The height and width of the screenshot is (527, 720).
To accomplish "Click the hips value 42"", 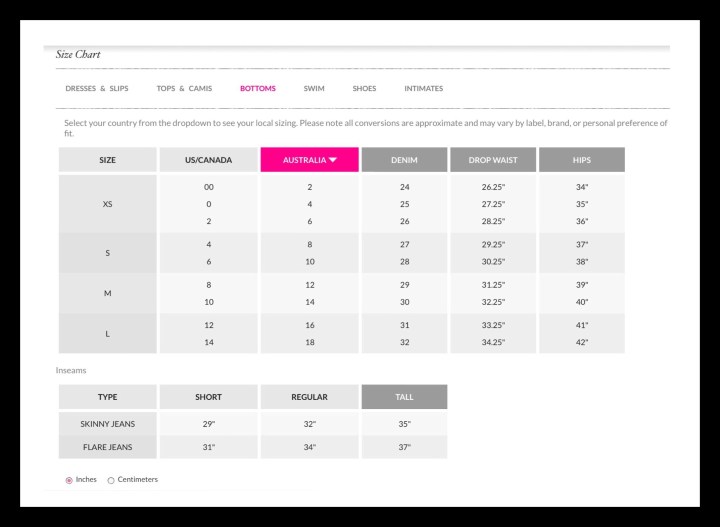I will [x=582, y=342].
